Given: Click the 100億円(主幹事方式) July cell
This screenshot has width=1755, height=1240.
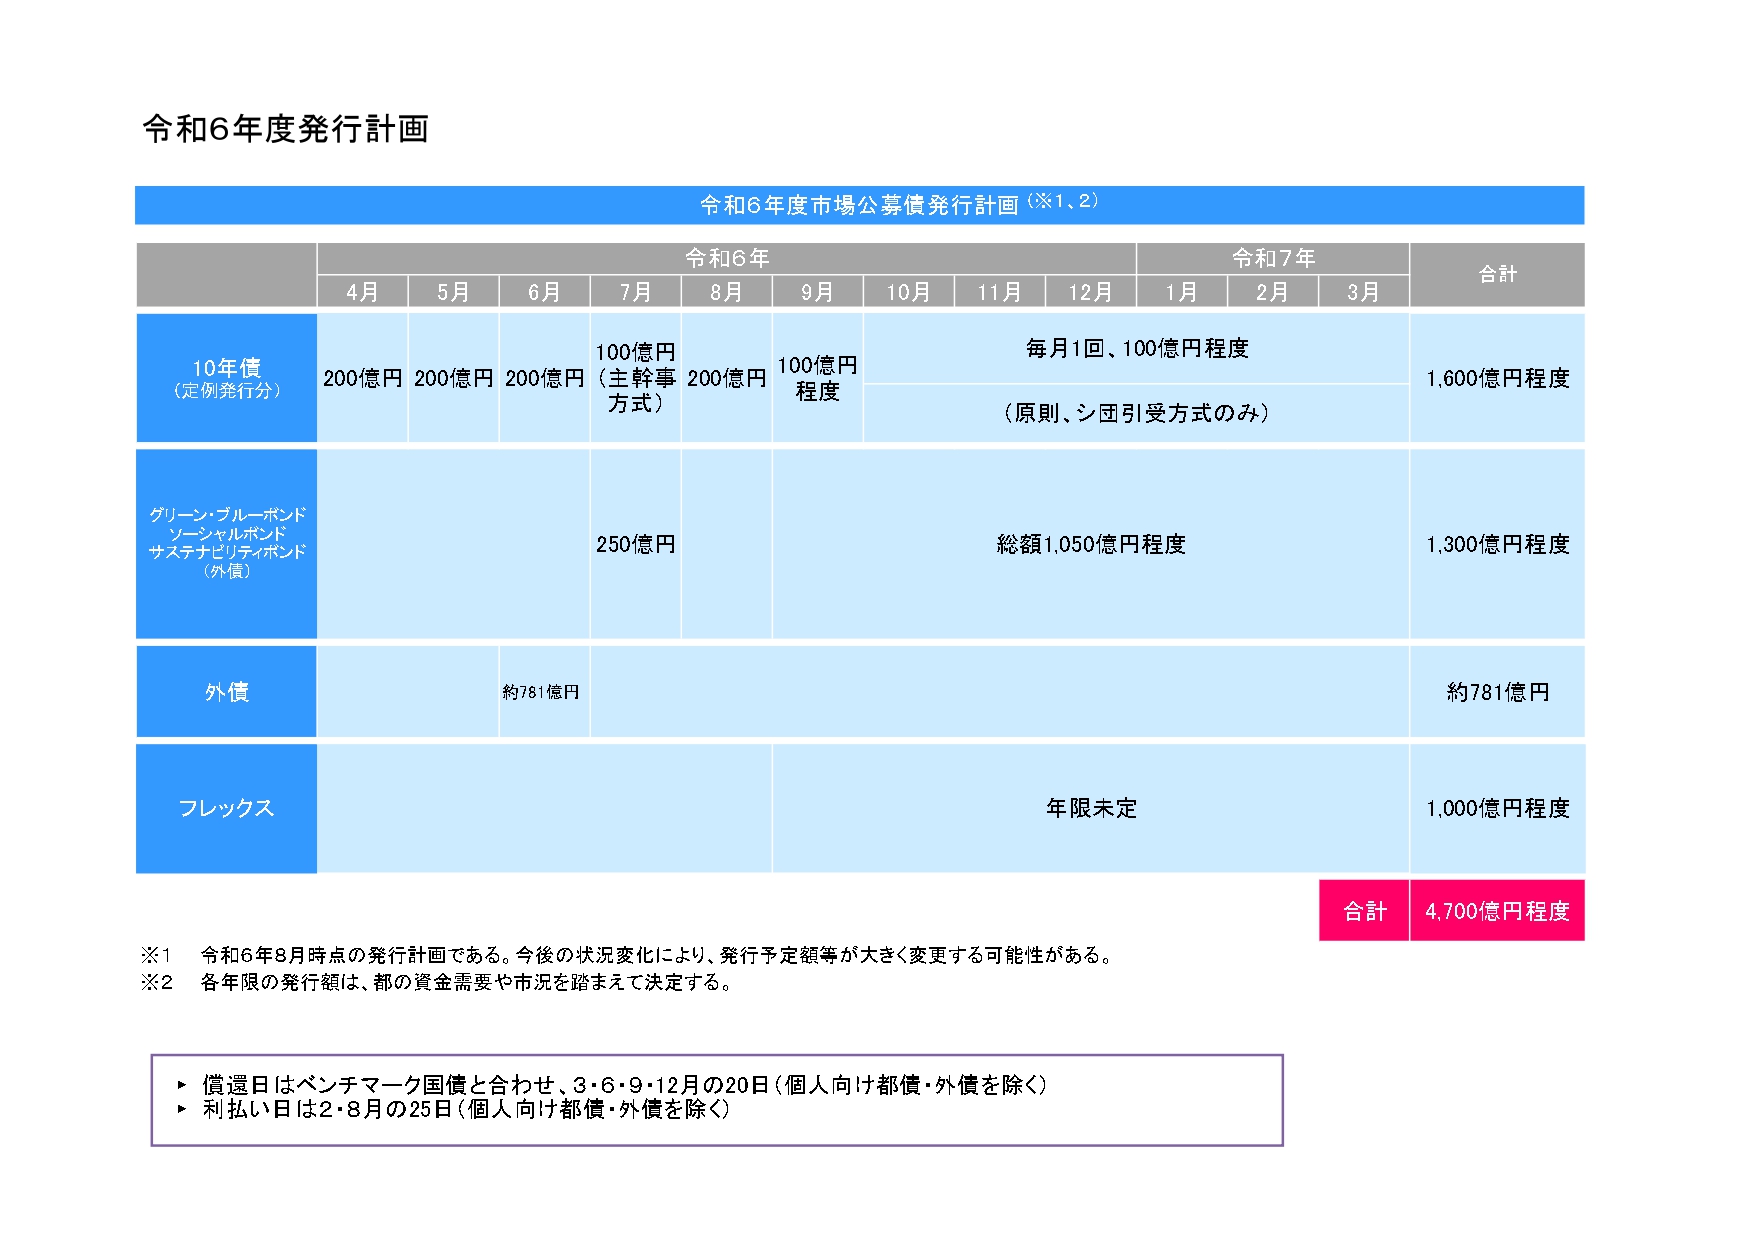Looking at the screenshot, I should pos(635,378).
